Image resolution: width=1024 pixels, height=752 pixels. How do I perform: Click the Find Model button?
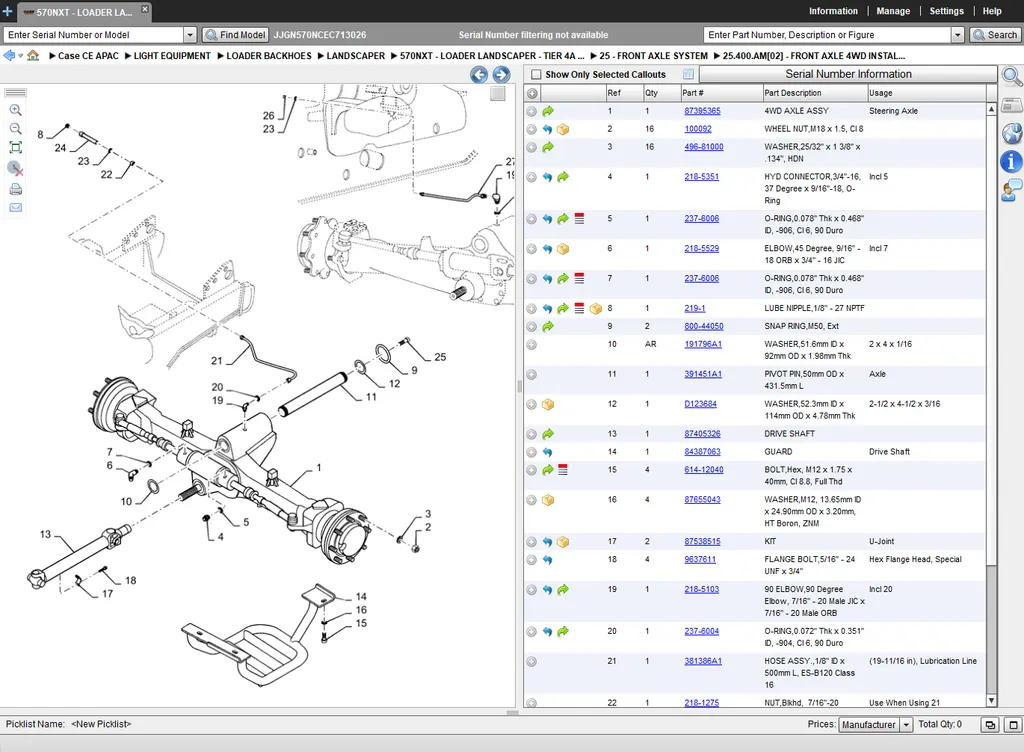point(235,35)
